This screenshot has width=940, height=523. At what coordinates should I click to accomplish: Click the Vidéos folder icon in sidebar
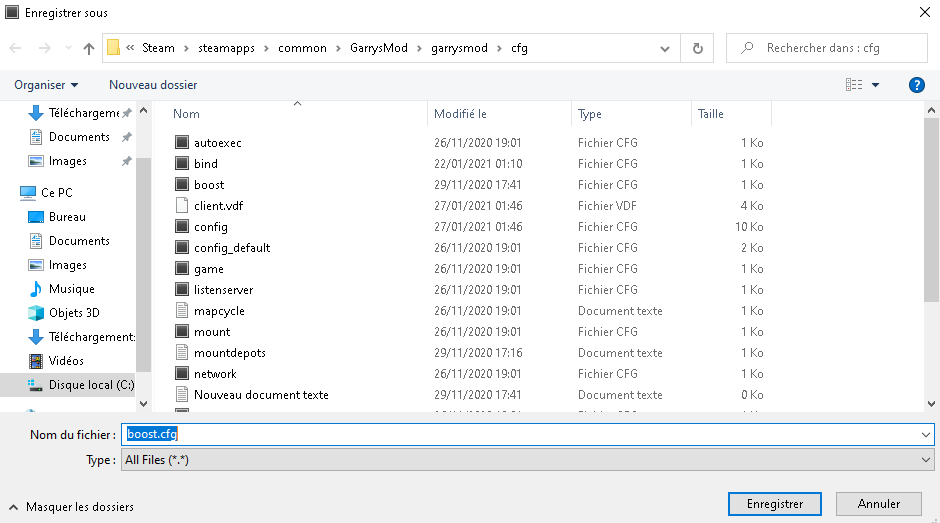point(36,361)
